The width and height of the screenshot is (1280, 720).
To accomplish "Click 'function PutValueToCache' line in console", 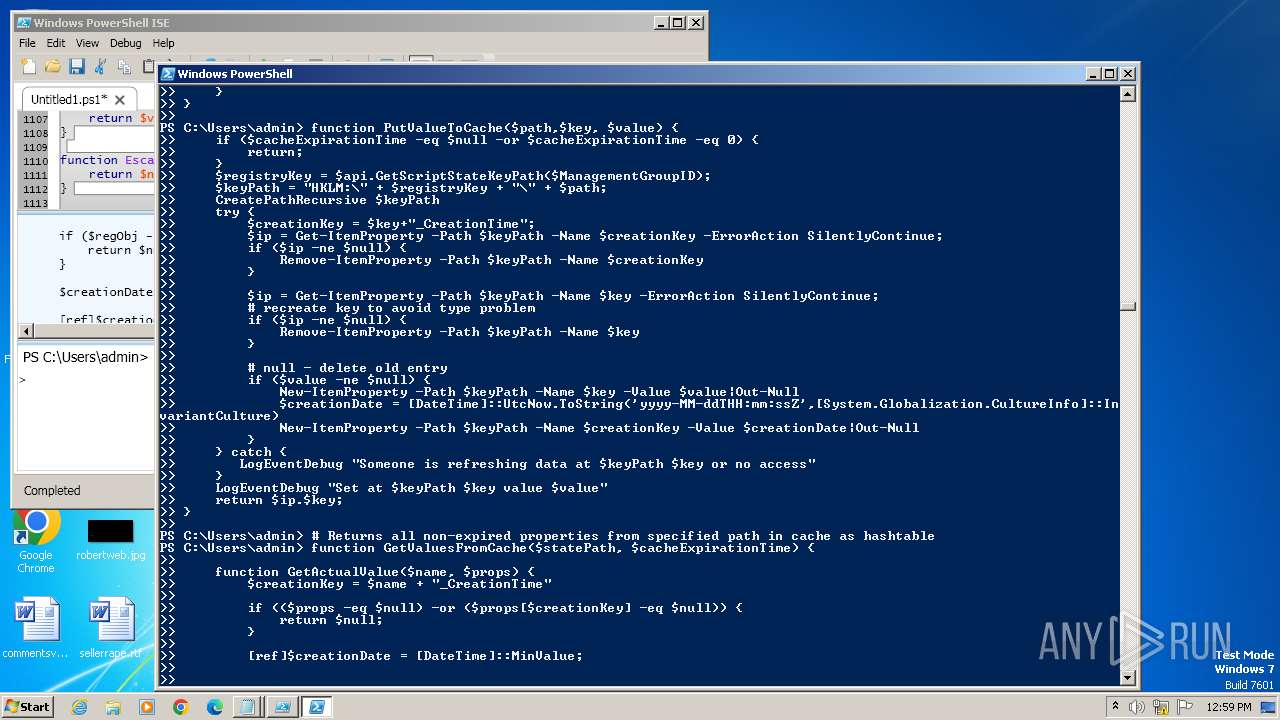I will (x=495, y=128).
